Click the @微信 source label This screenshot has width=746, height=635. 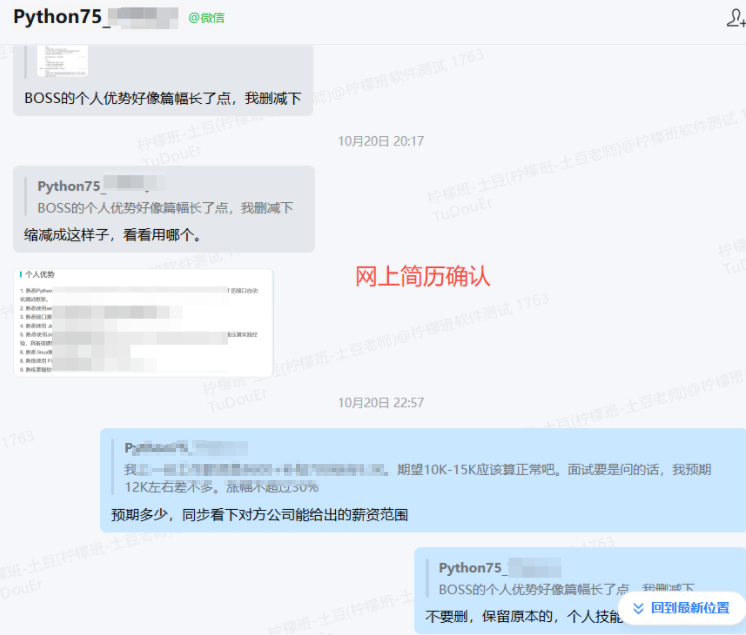tap(207, 18)
